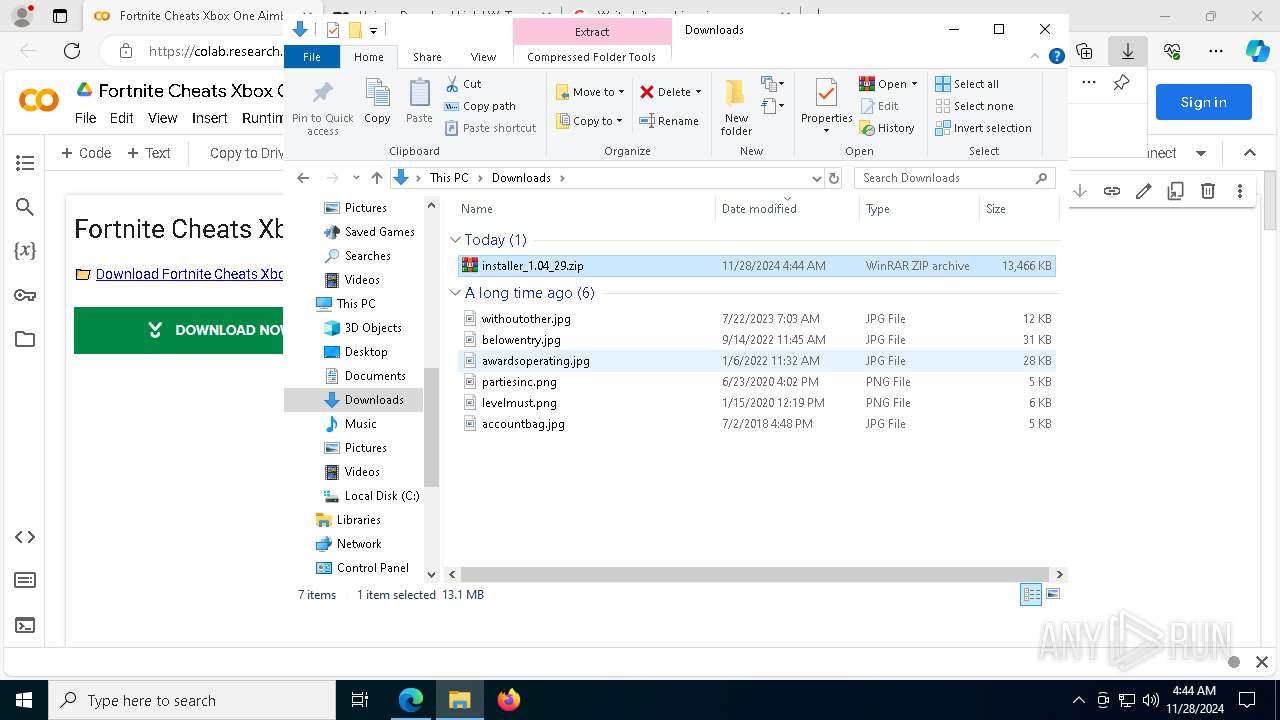Click the Paste ribbon icon
The height and width of the screenshot is (720, 1280).
point(419,102)
